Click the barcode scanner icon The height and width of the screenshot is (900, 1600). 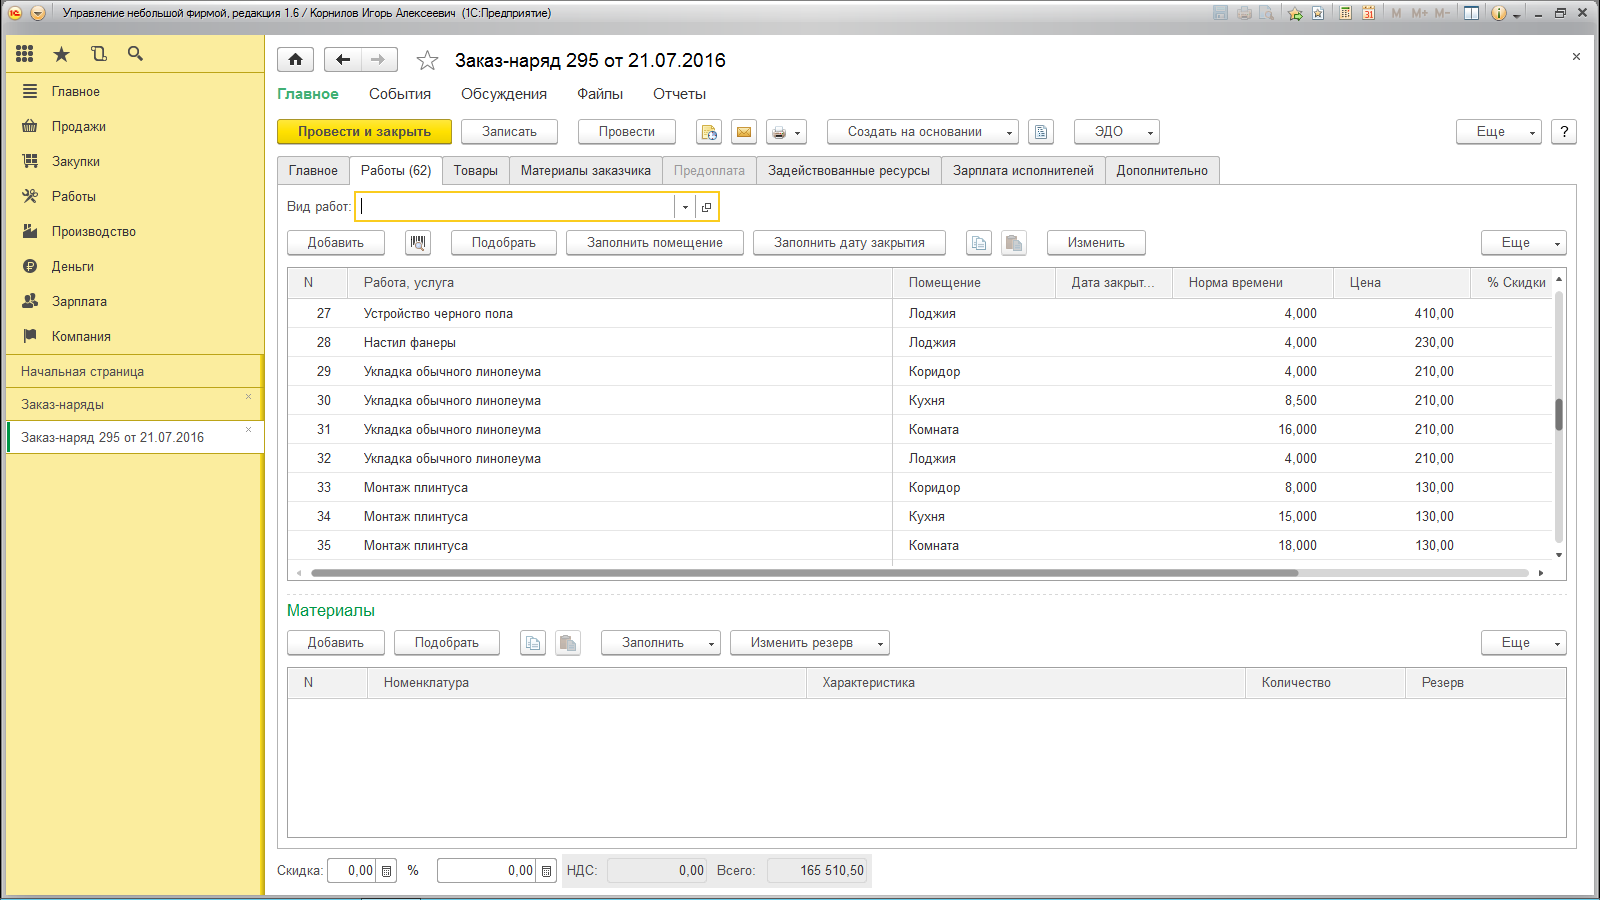(418, 243)
